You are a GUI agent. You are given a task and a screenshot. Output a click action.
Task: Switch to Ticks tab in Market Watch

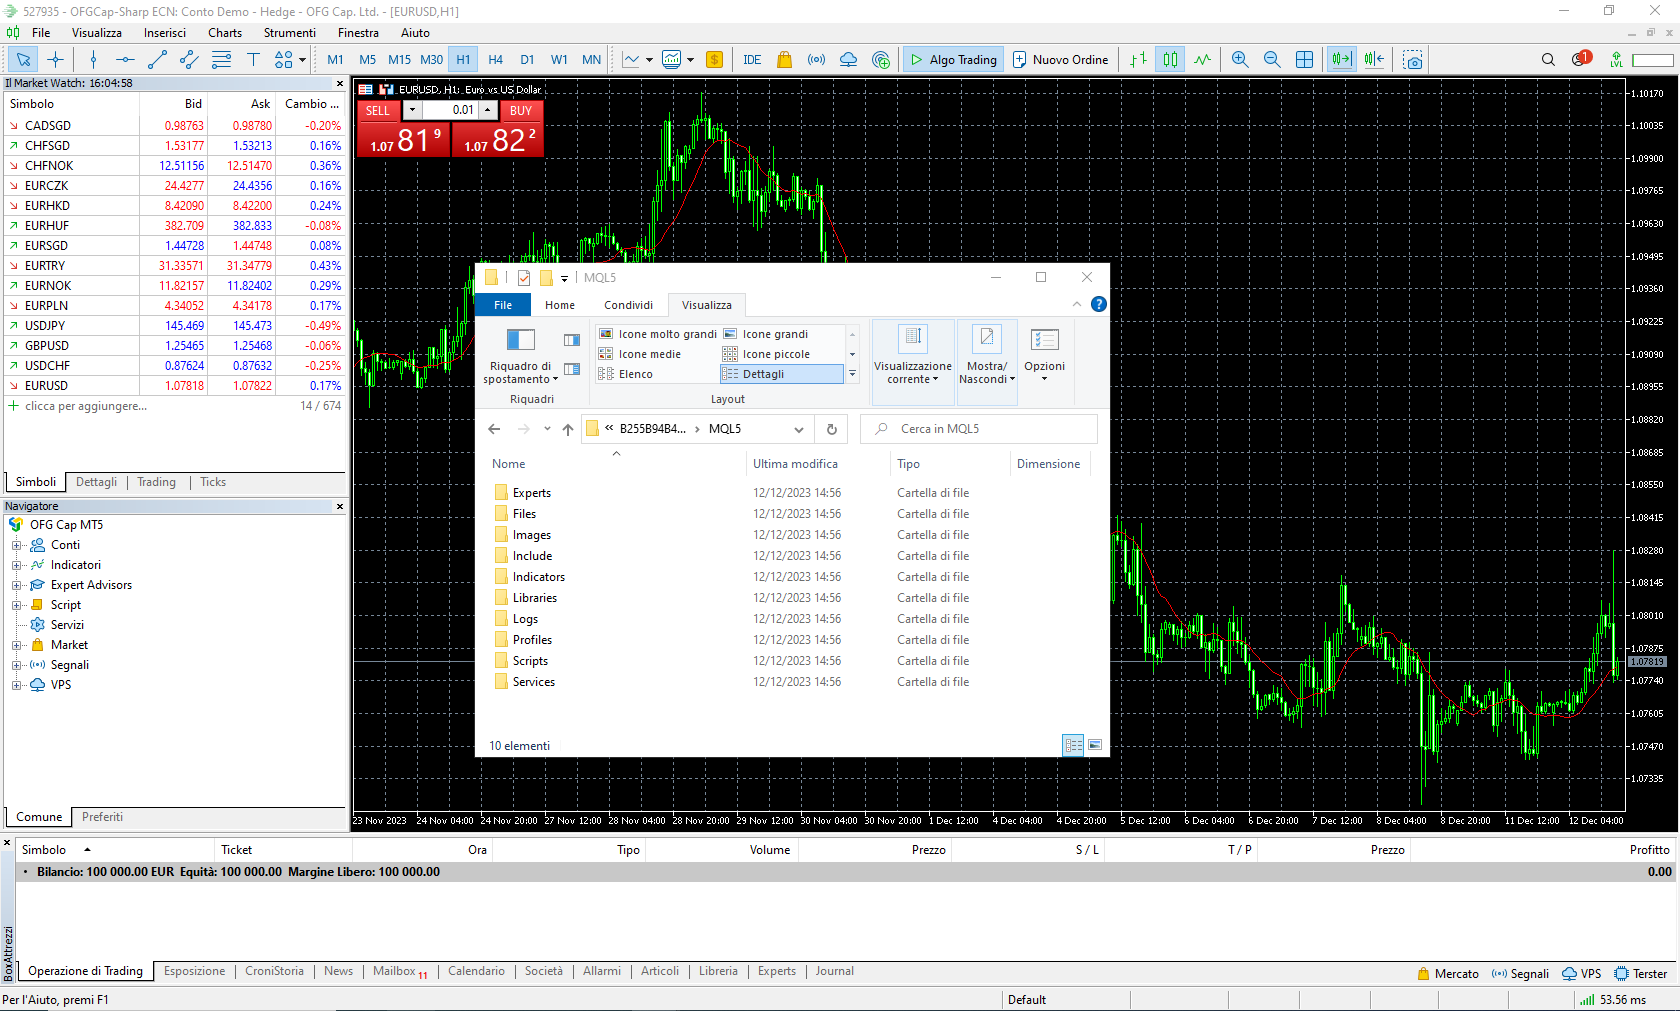point(213,482)
